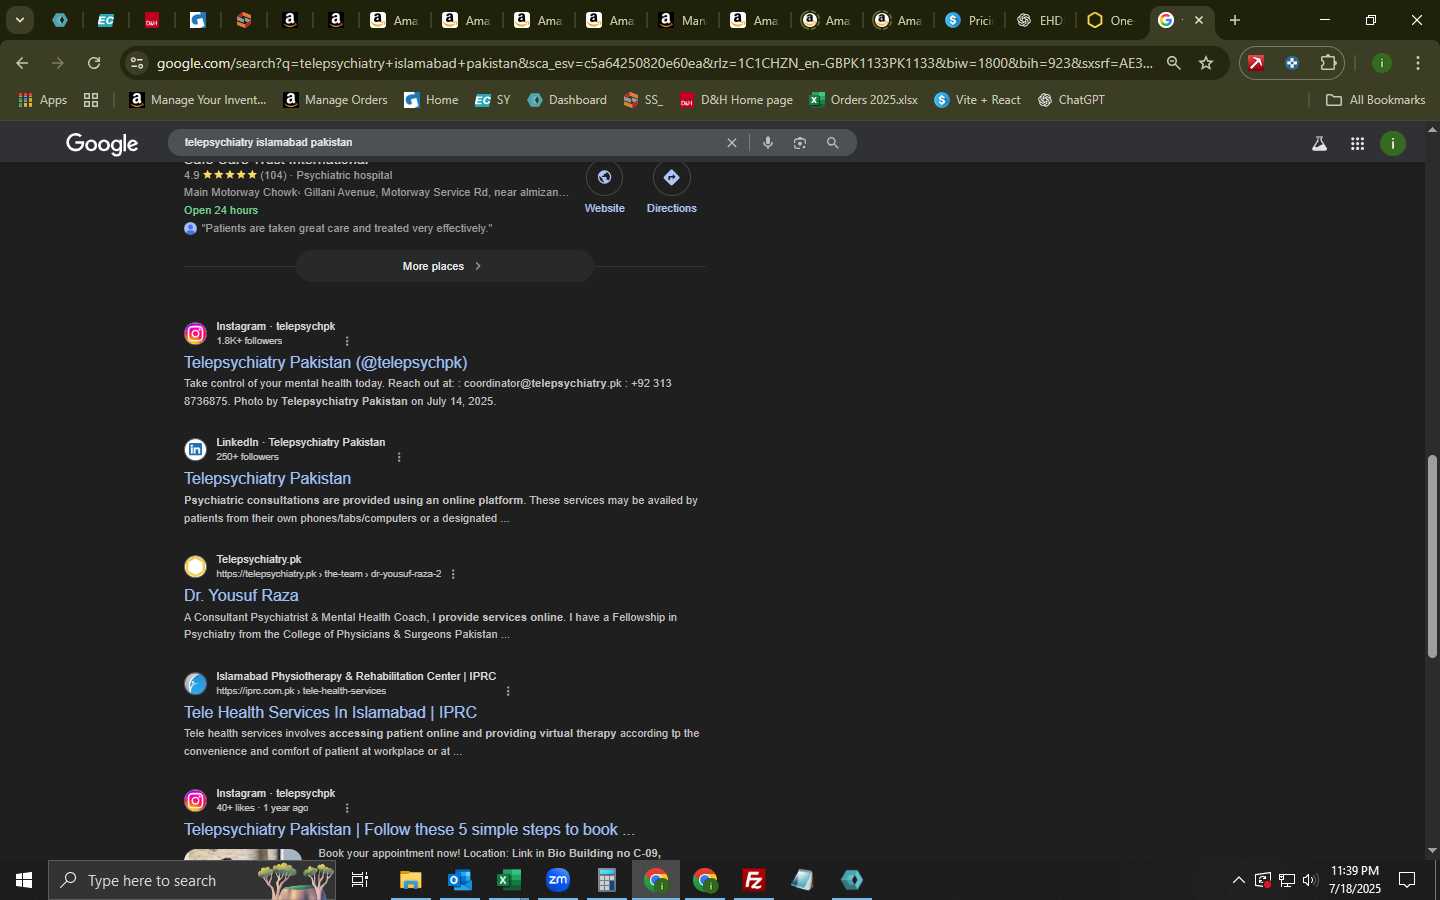Open FileZilla from the taskbar
This screenshot has width=1440, height=900.
(x=754, y=880)
